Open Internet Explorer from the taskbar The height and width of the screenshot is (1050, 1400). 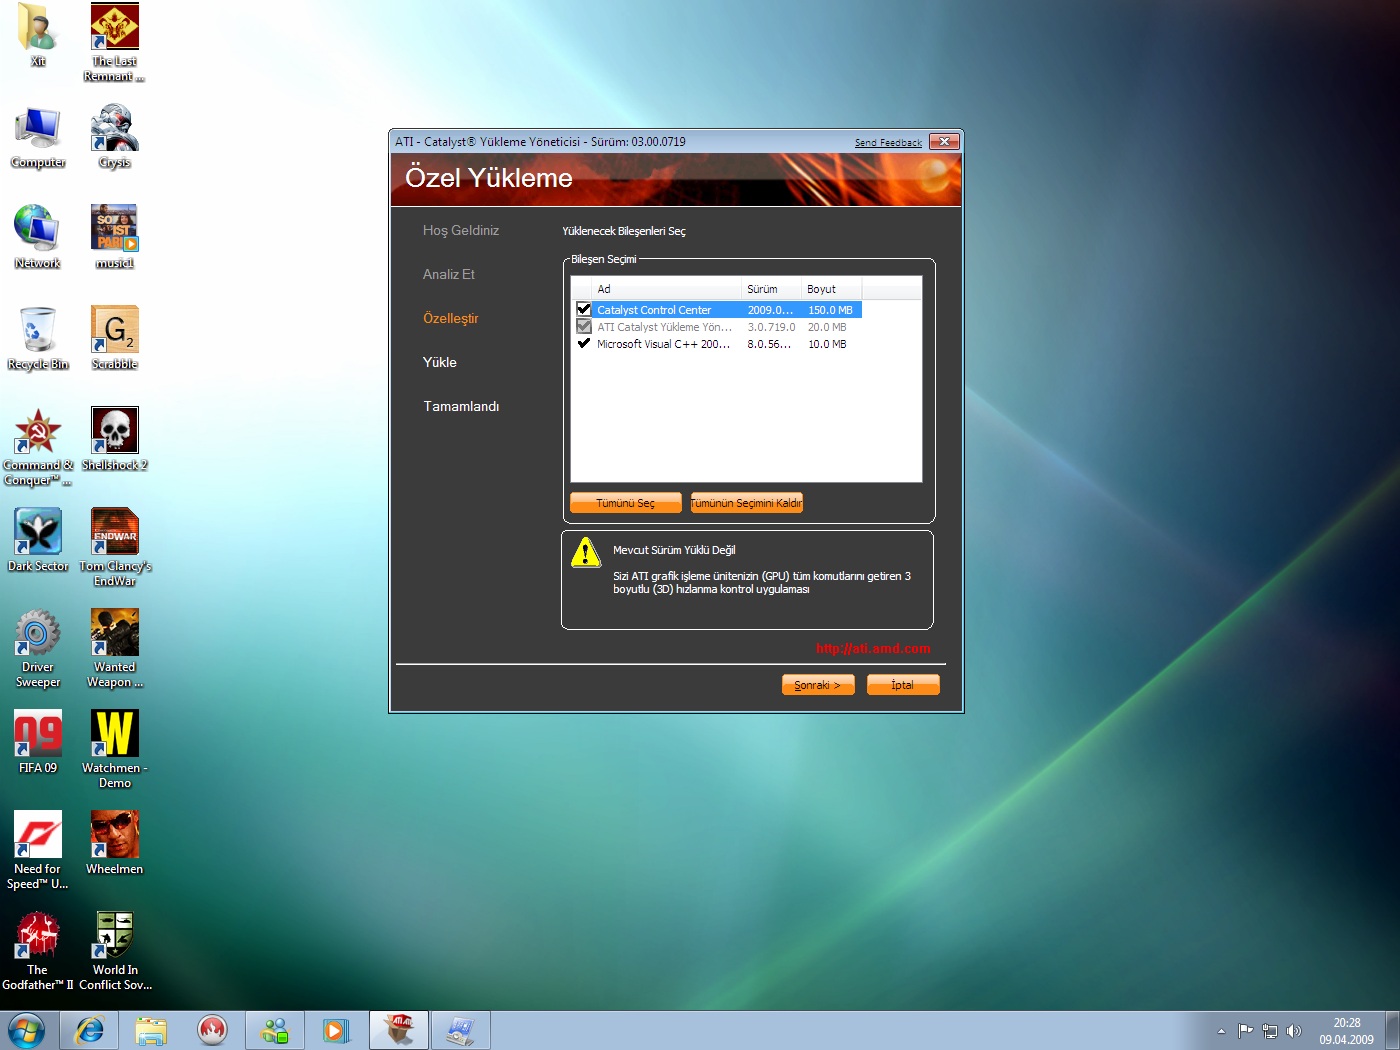click(x=90, y=1030)
